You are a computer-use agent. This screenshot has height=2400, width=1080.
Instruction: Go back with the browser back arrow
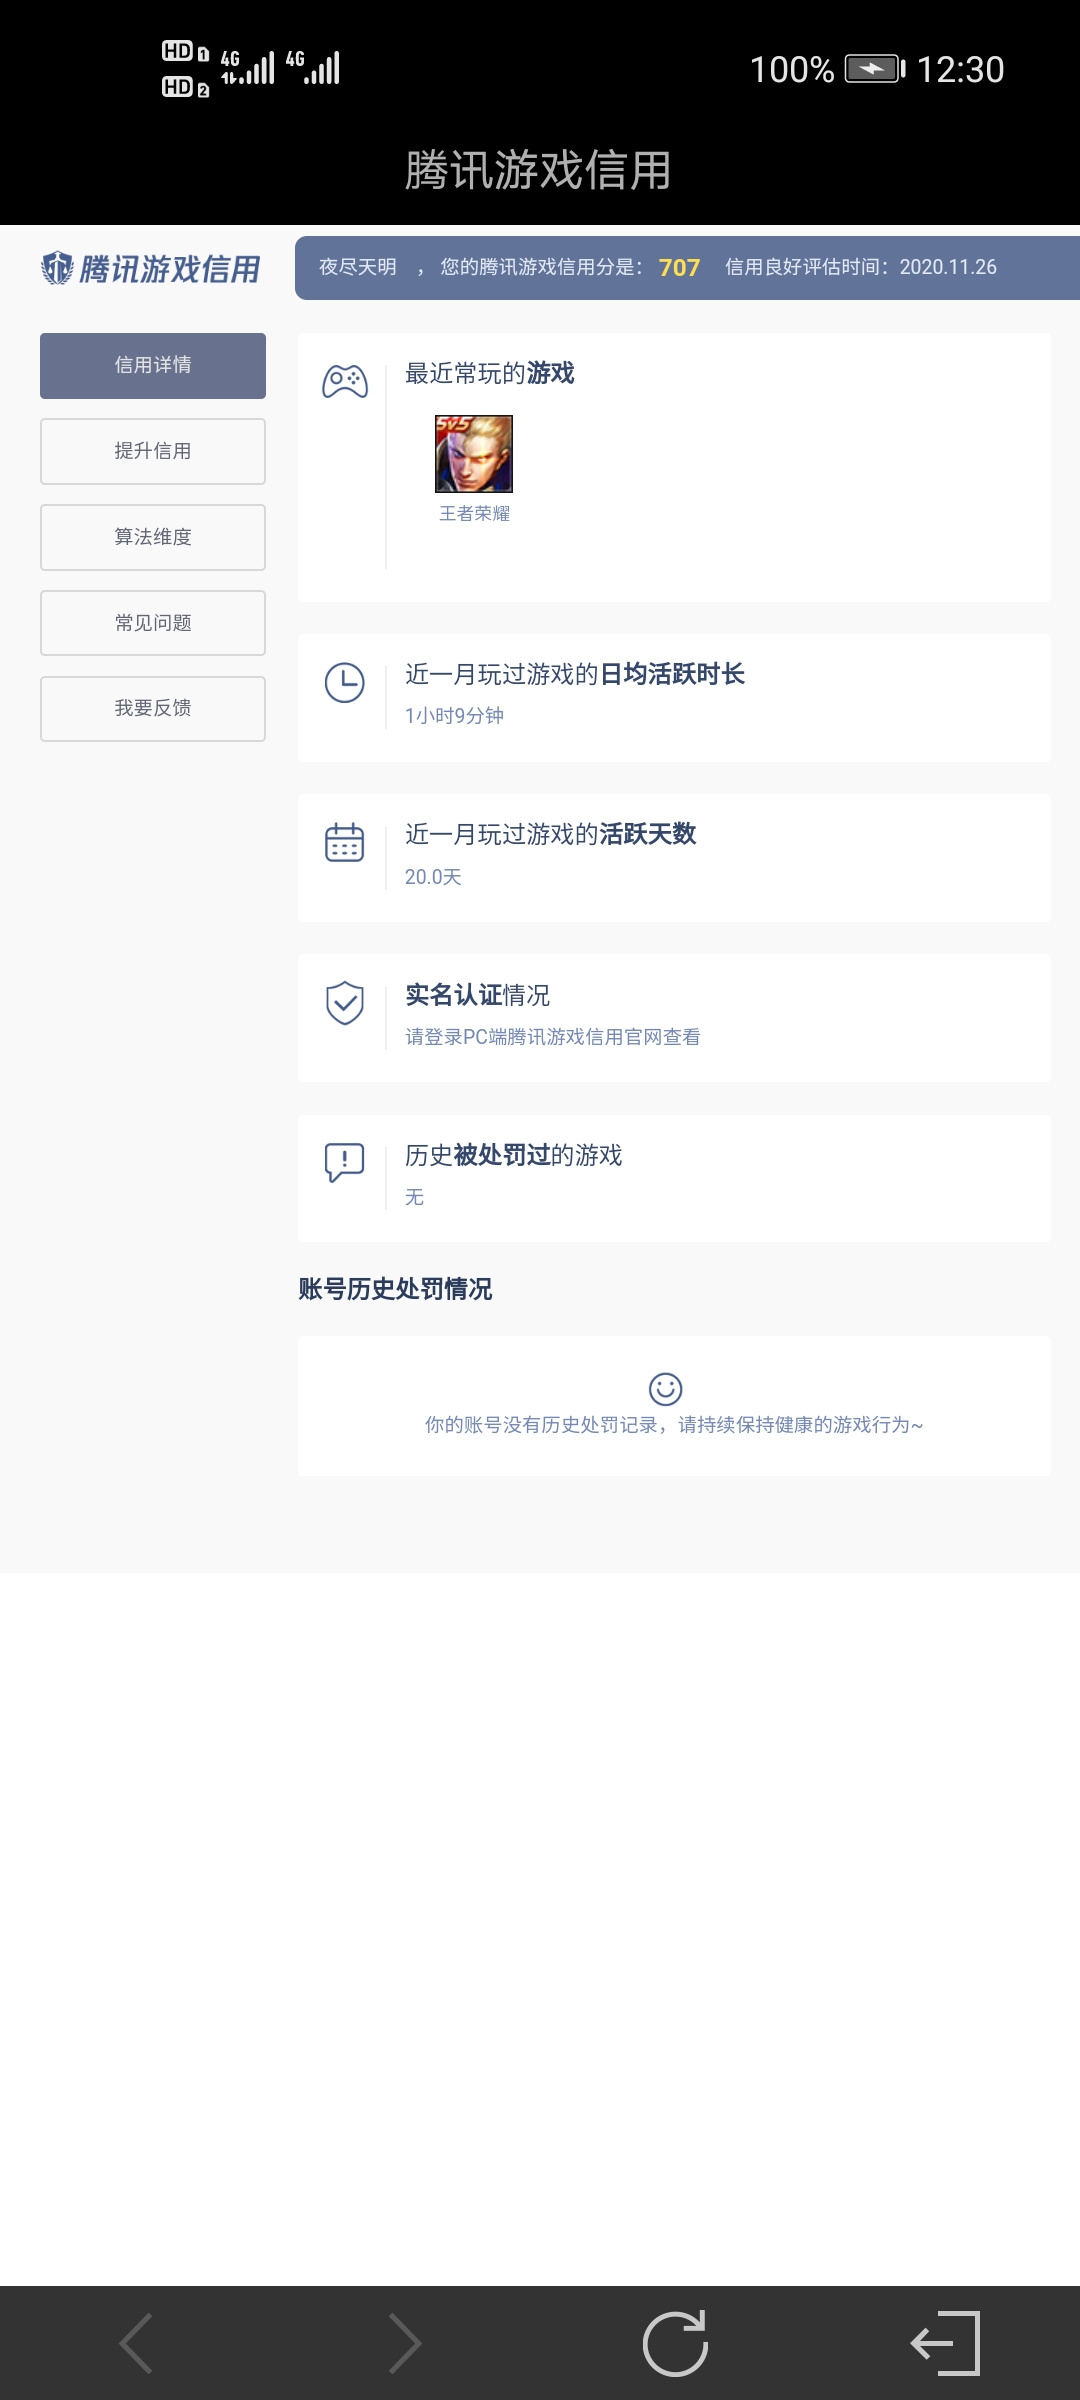click(x=136, y=2343)
